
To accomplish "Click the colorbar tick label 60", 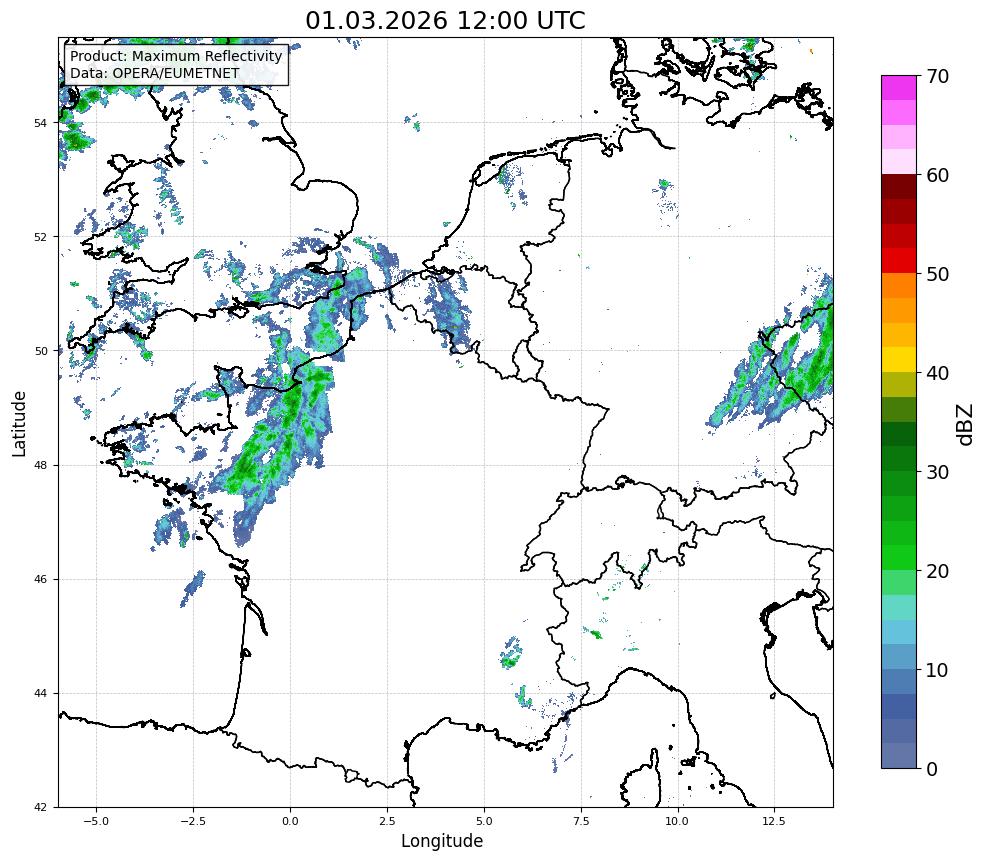I will 937,175.
